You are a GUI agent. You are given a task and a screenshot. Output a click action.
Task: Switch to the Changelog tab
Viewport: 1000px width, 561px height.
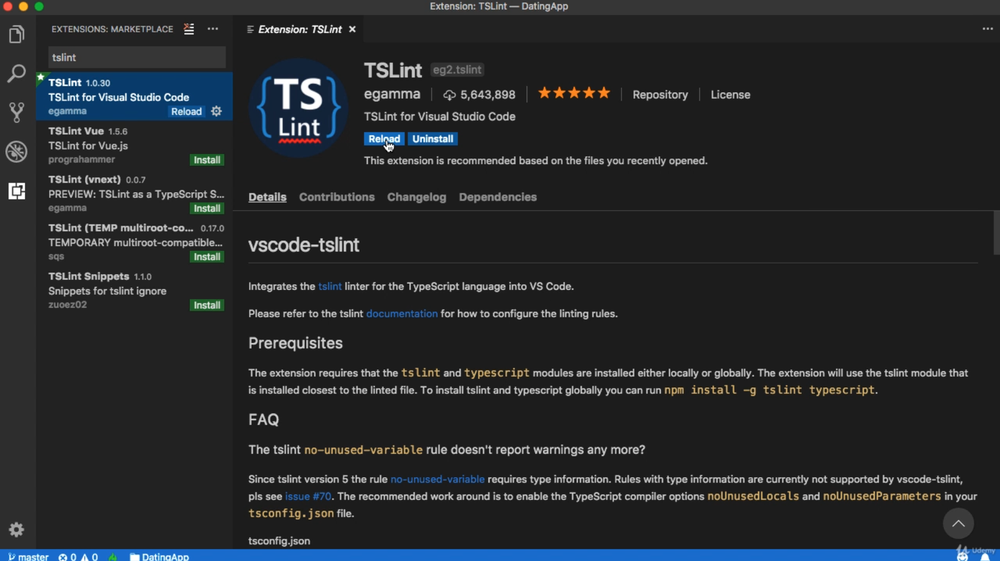point(416,197)
